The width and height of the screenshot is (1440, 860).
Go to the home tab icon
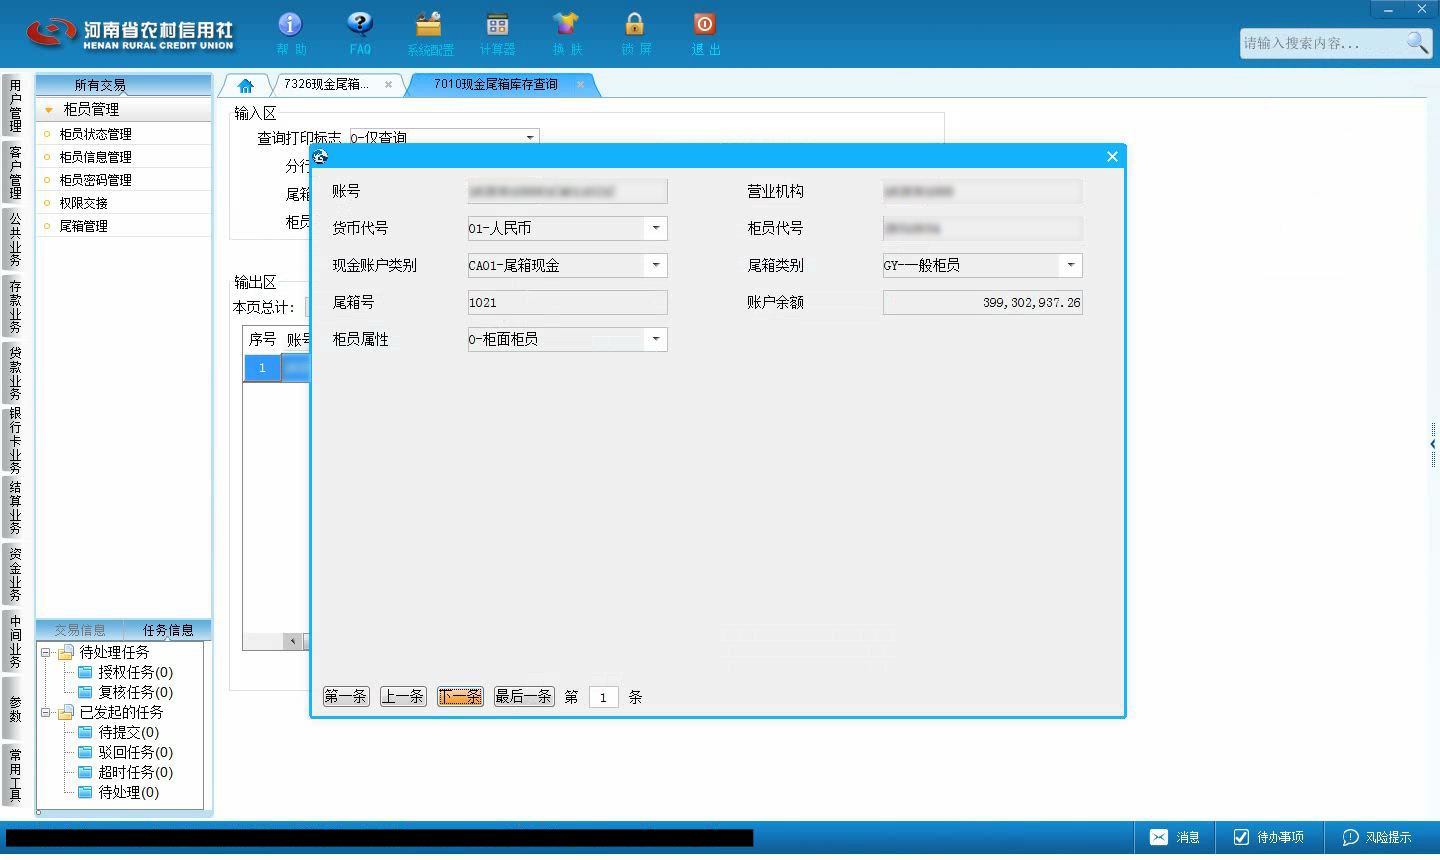245,85
